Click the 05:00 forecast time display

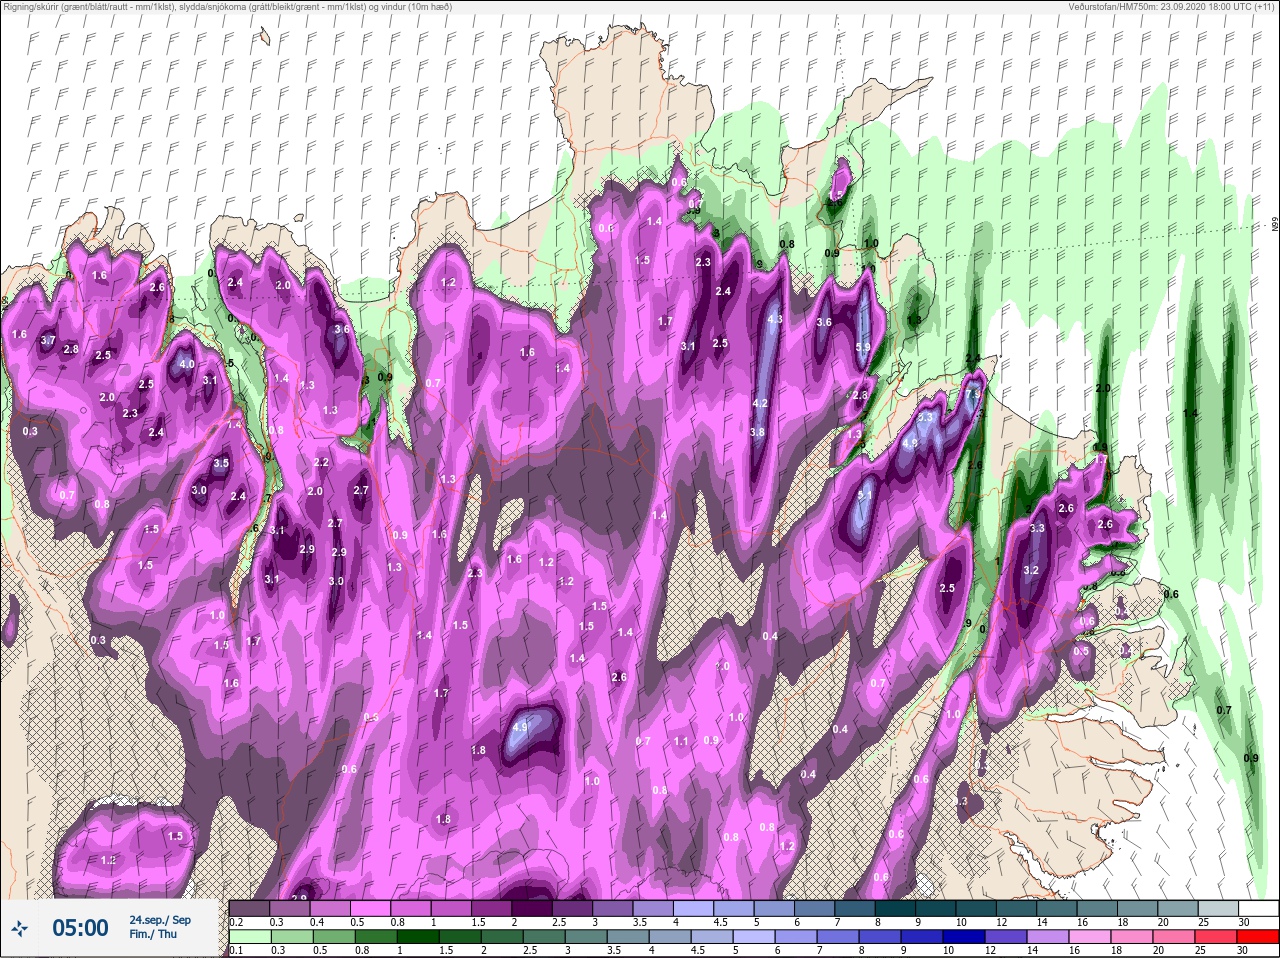click(80, 928)
